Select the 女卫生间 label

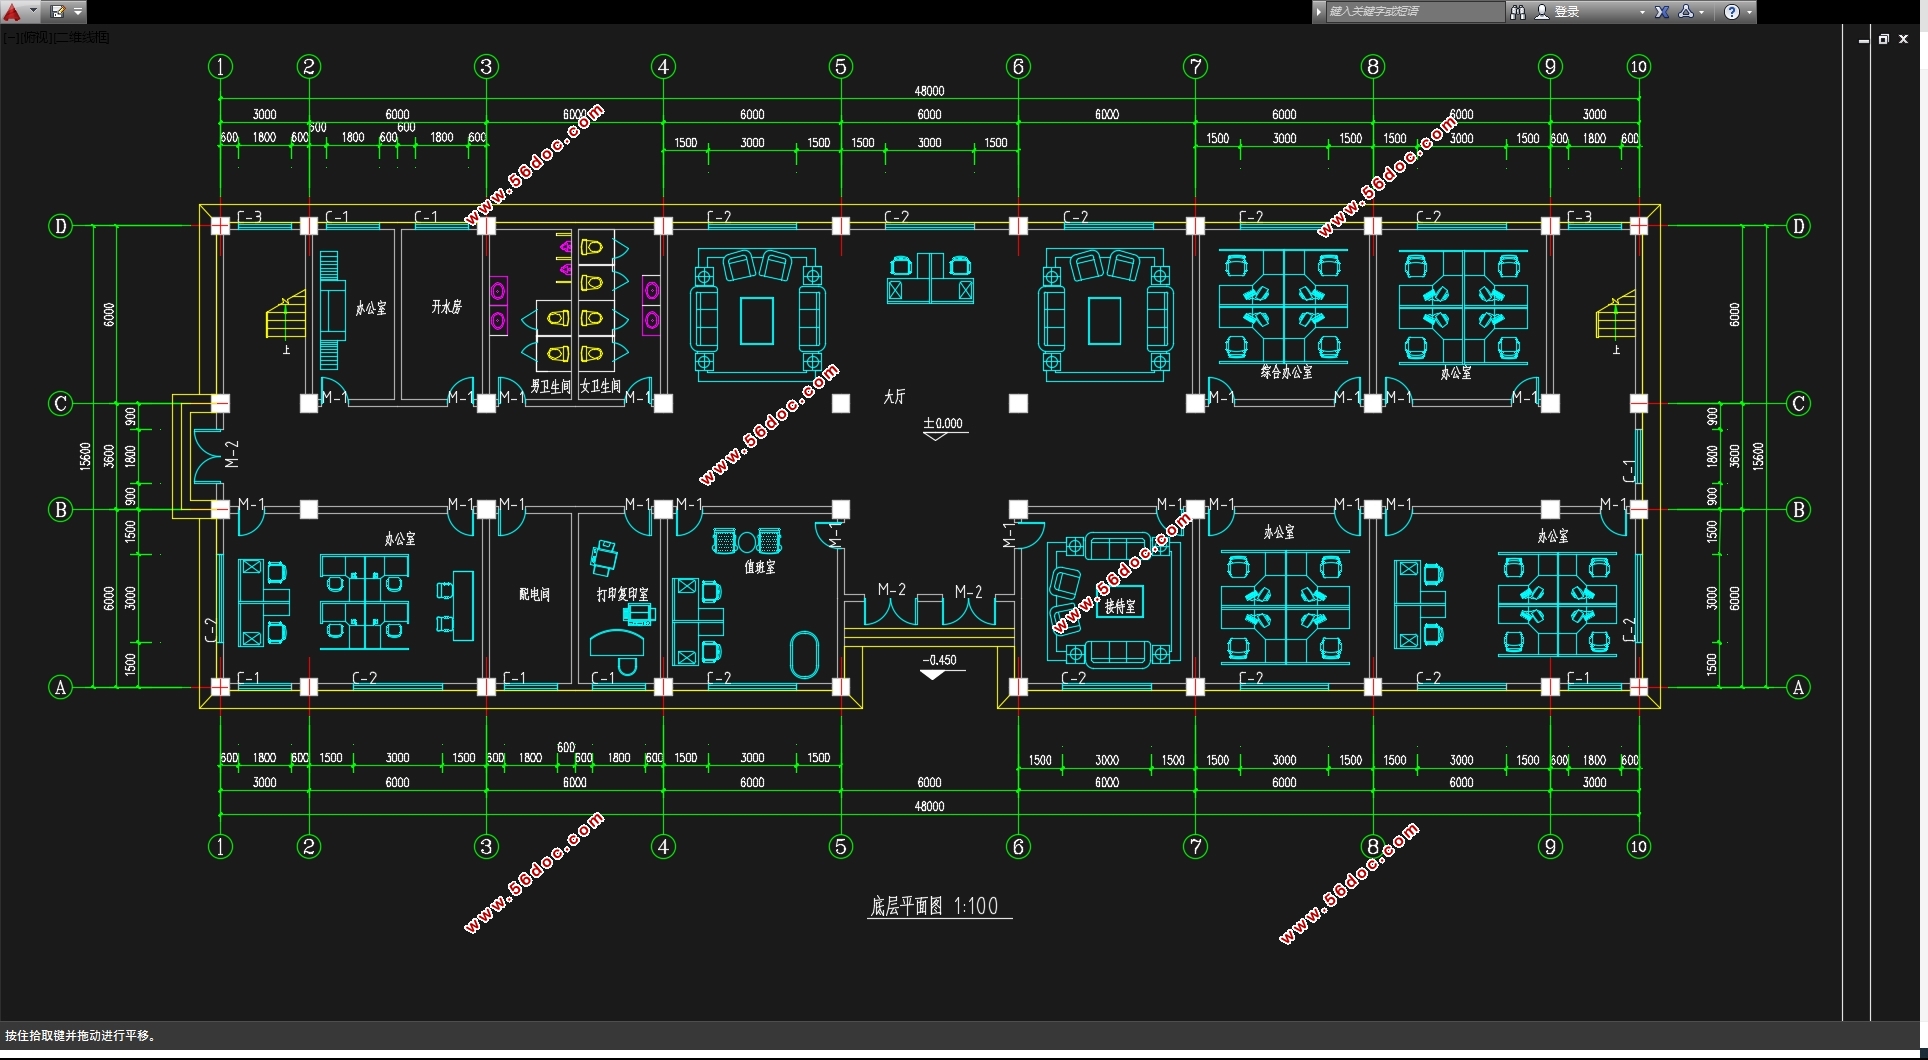point(600,386)
